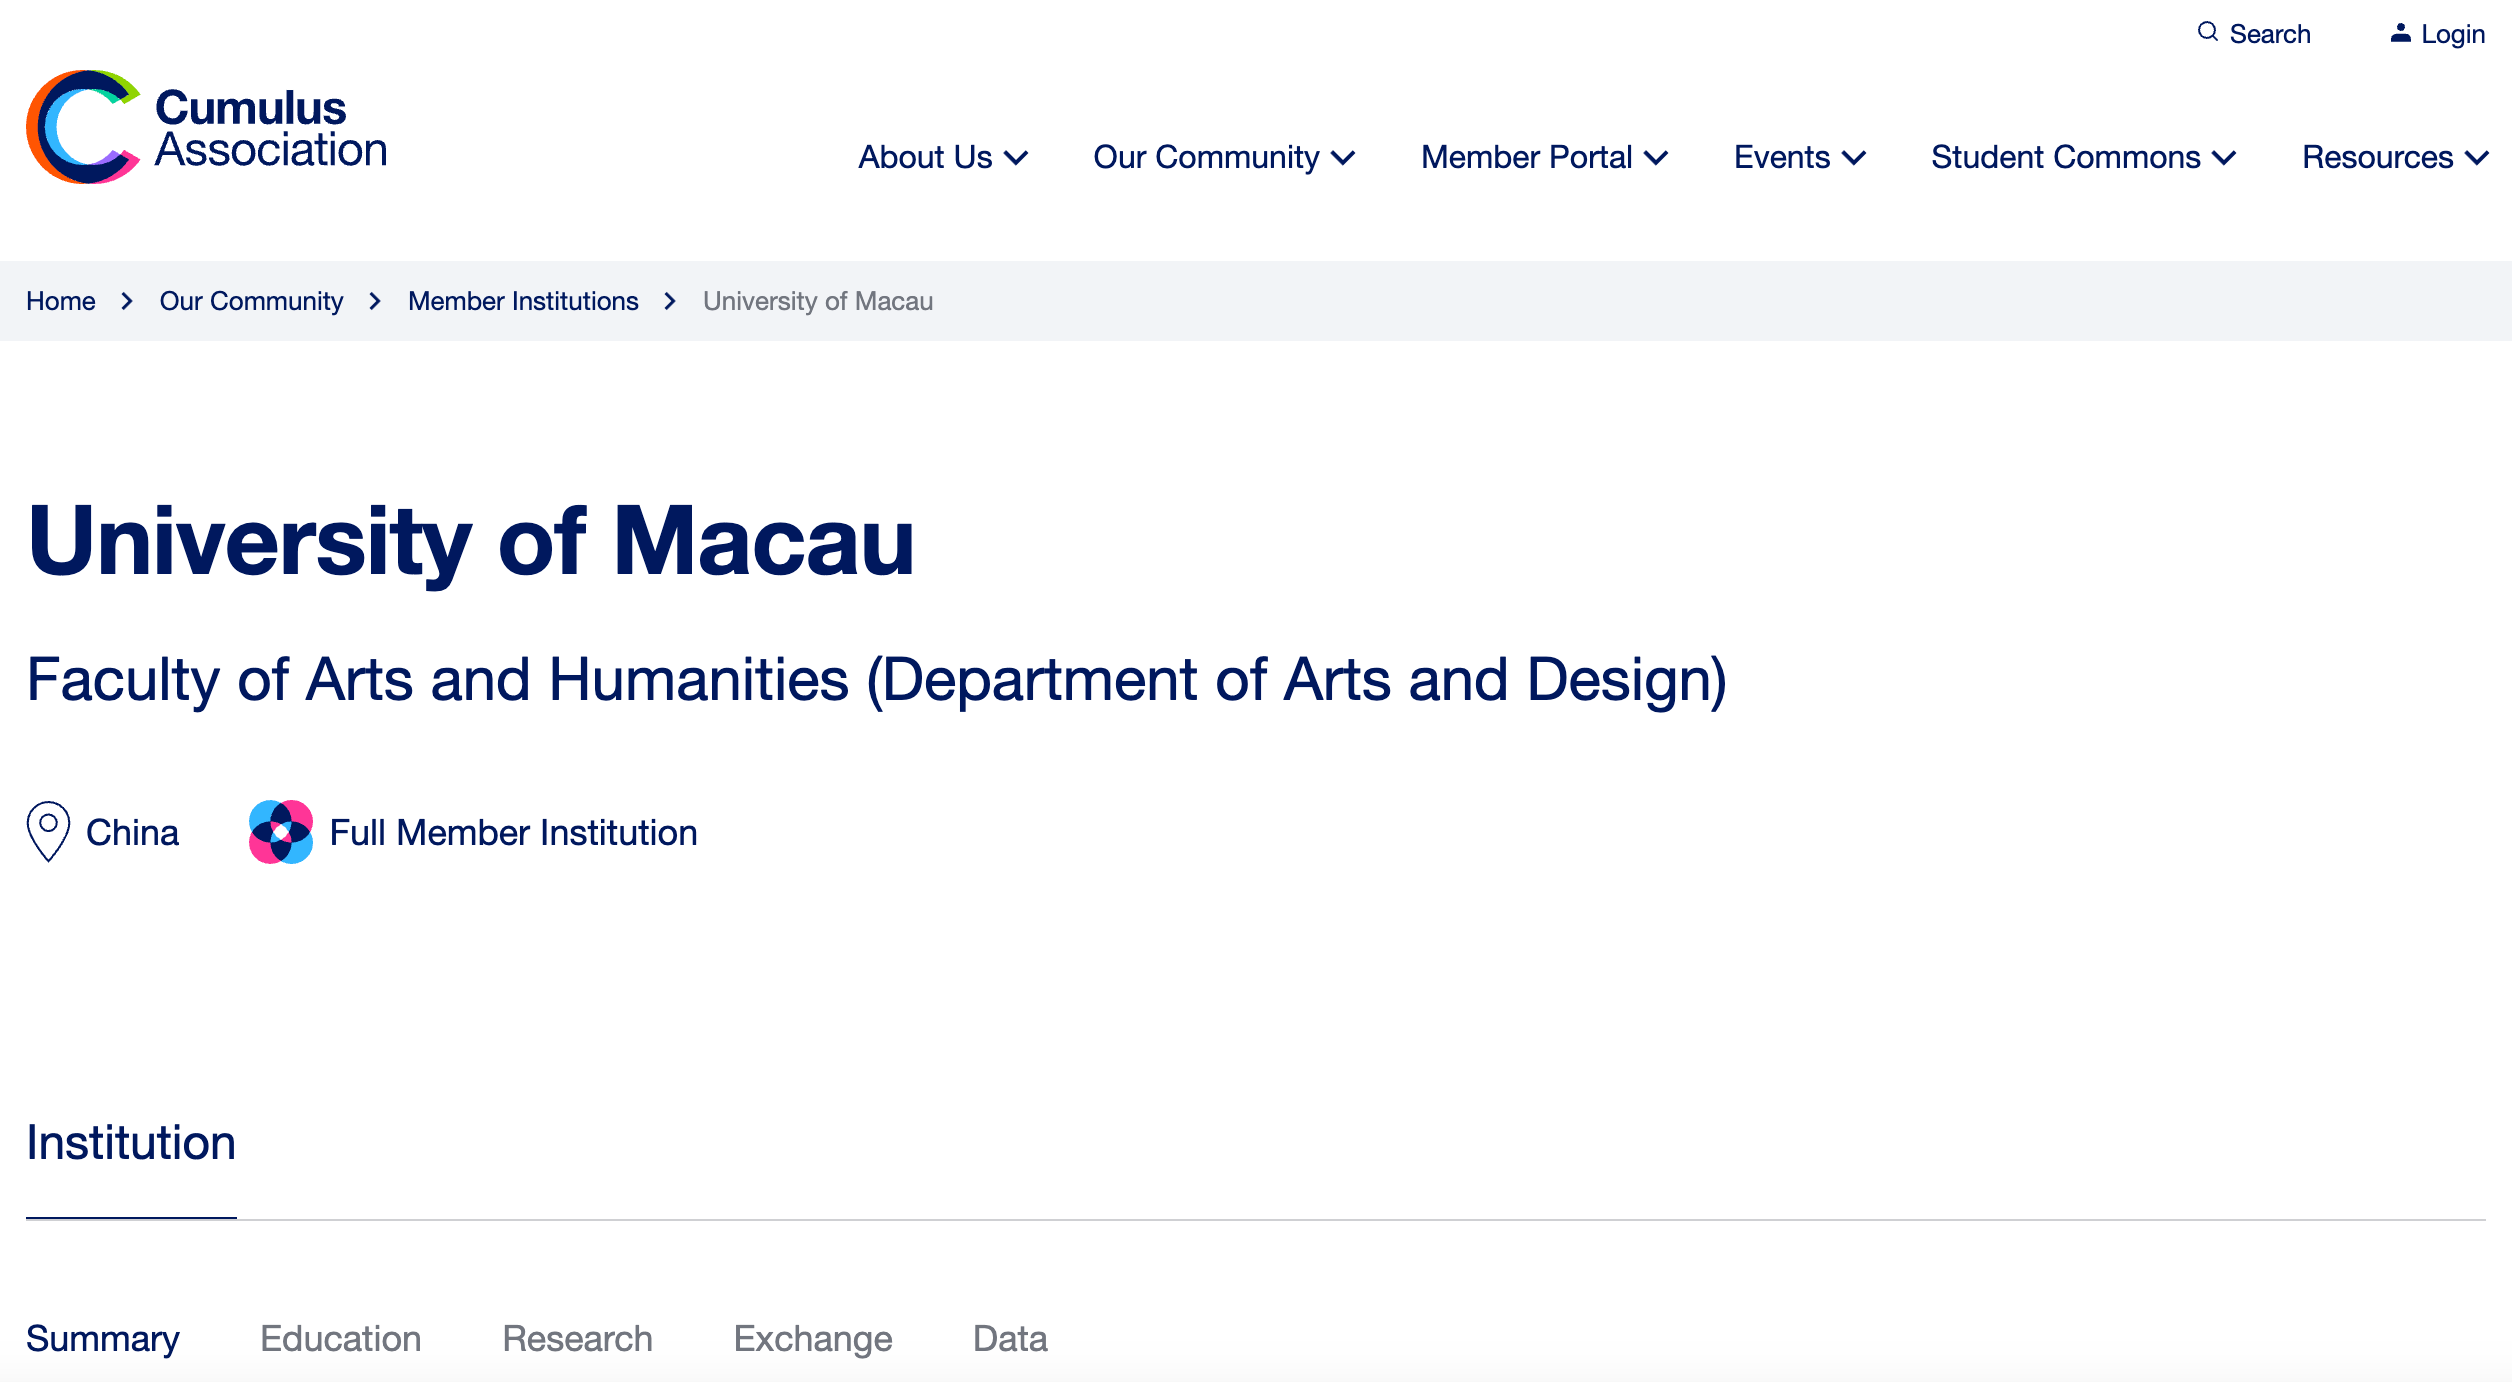2512x1382 pixels.
Task: Open the Events navigation item
Action: click(1782, 157)
